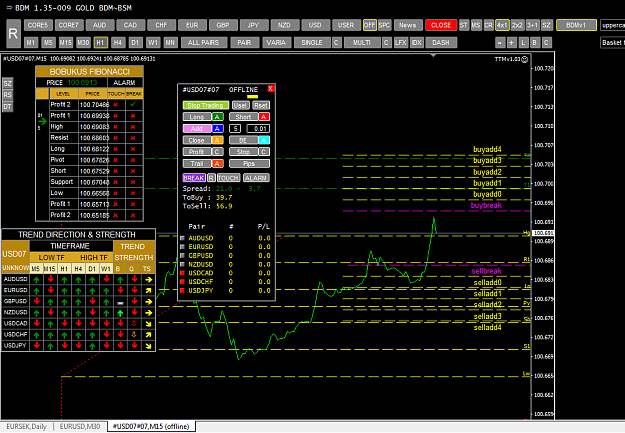This screenshot has width=625, height=433.
Task: Click the green Stop Trading button
Action: click(x=206, y=105)
